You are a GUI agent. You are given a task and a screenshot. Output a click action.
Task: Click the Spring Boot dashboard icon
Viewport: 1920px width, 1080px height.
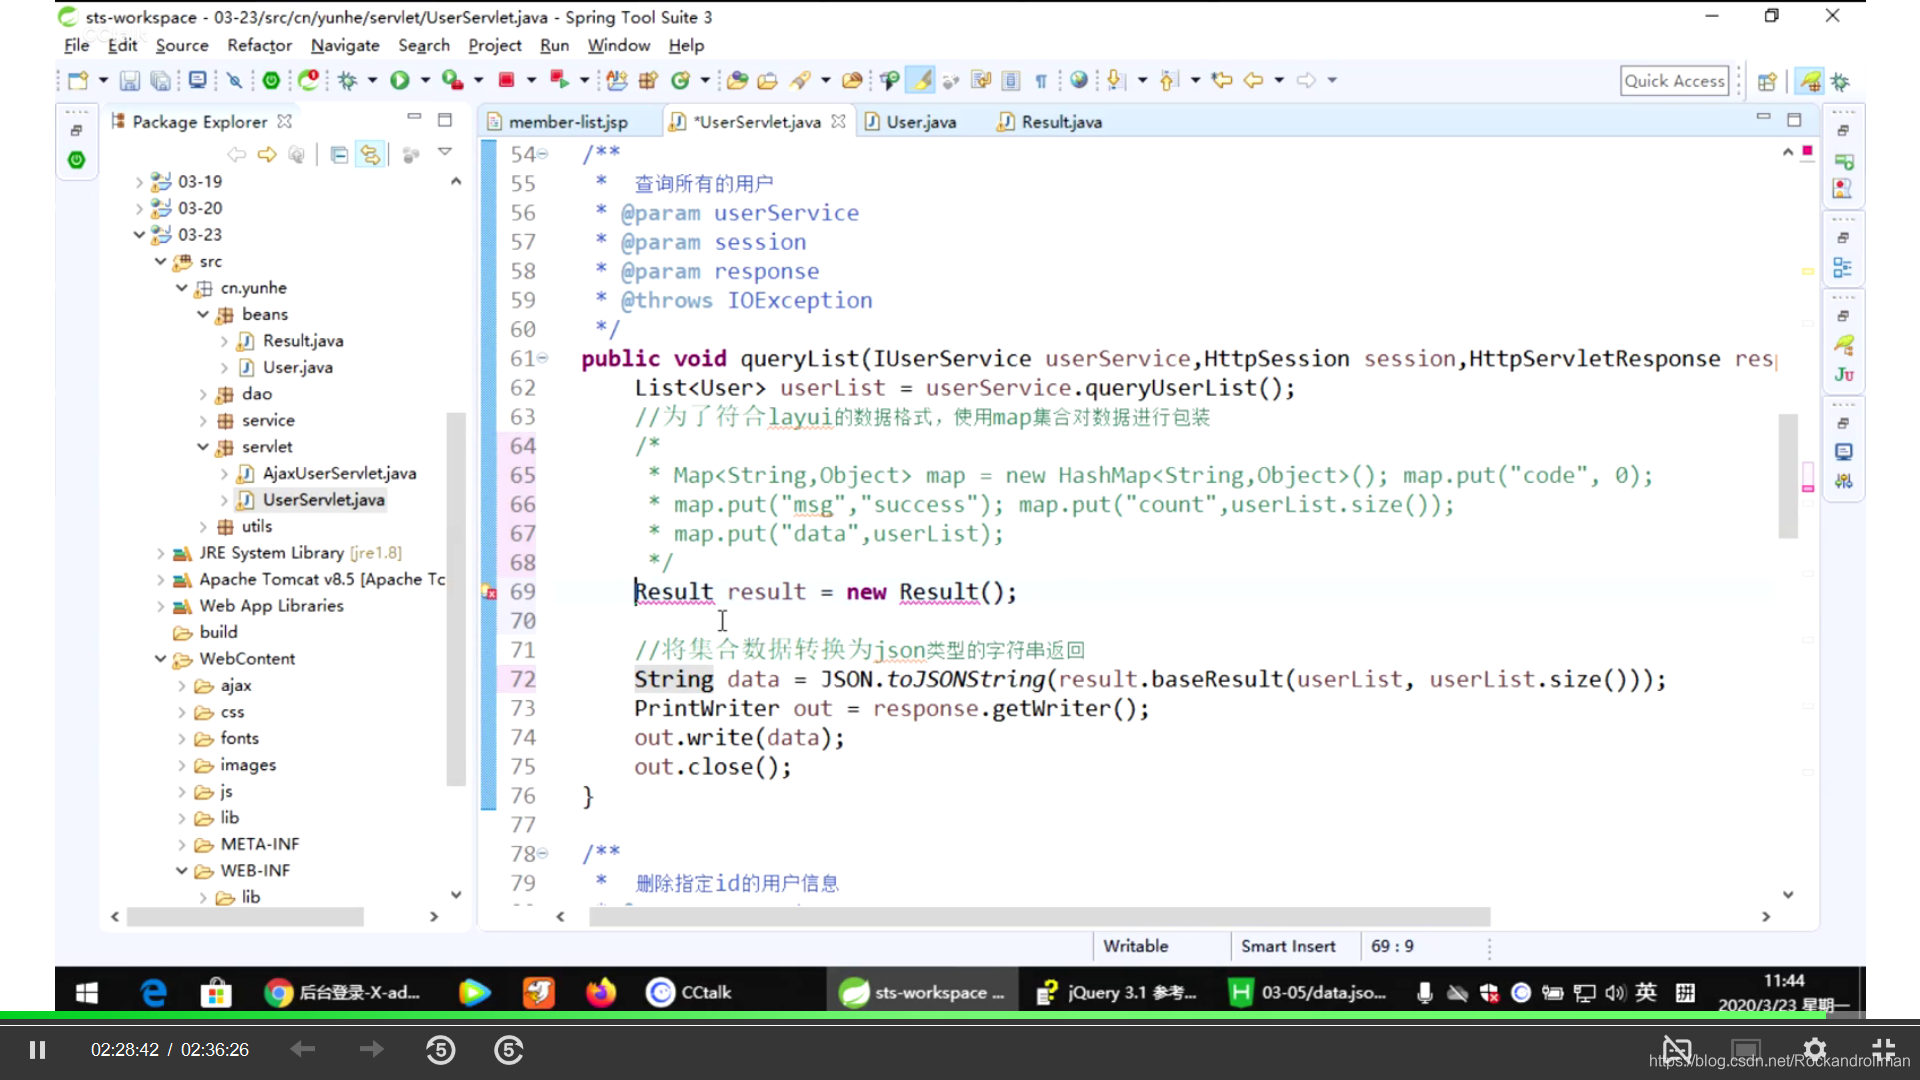(271, 81)
